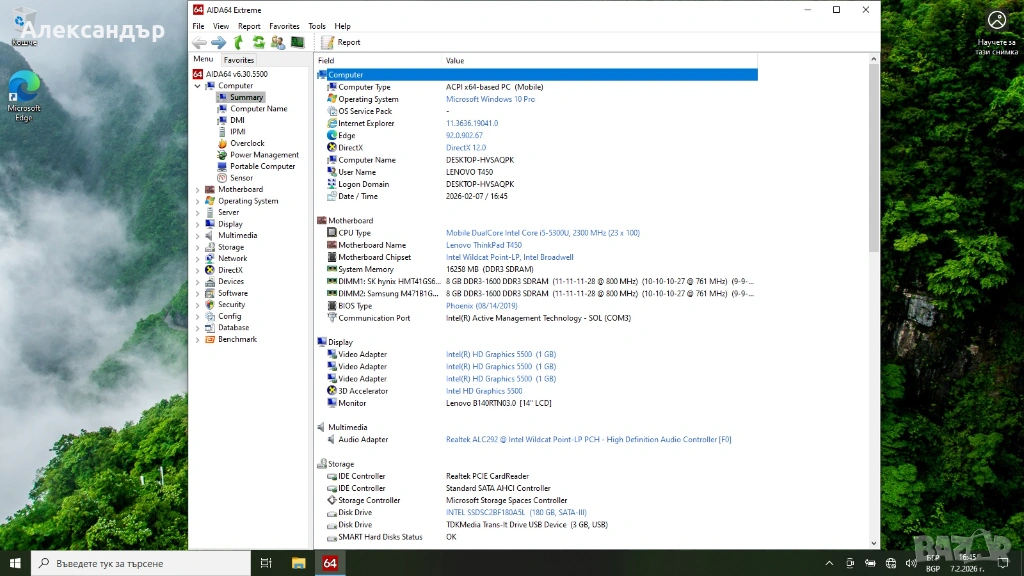Image resolution: width=1024 pixels, height=576 pixels.
Task: Click the users icon in the toolbar
Action: [x=277, y=42]
